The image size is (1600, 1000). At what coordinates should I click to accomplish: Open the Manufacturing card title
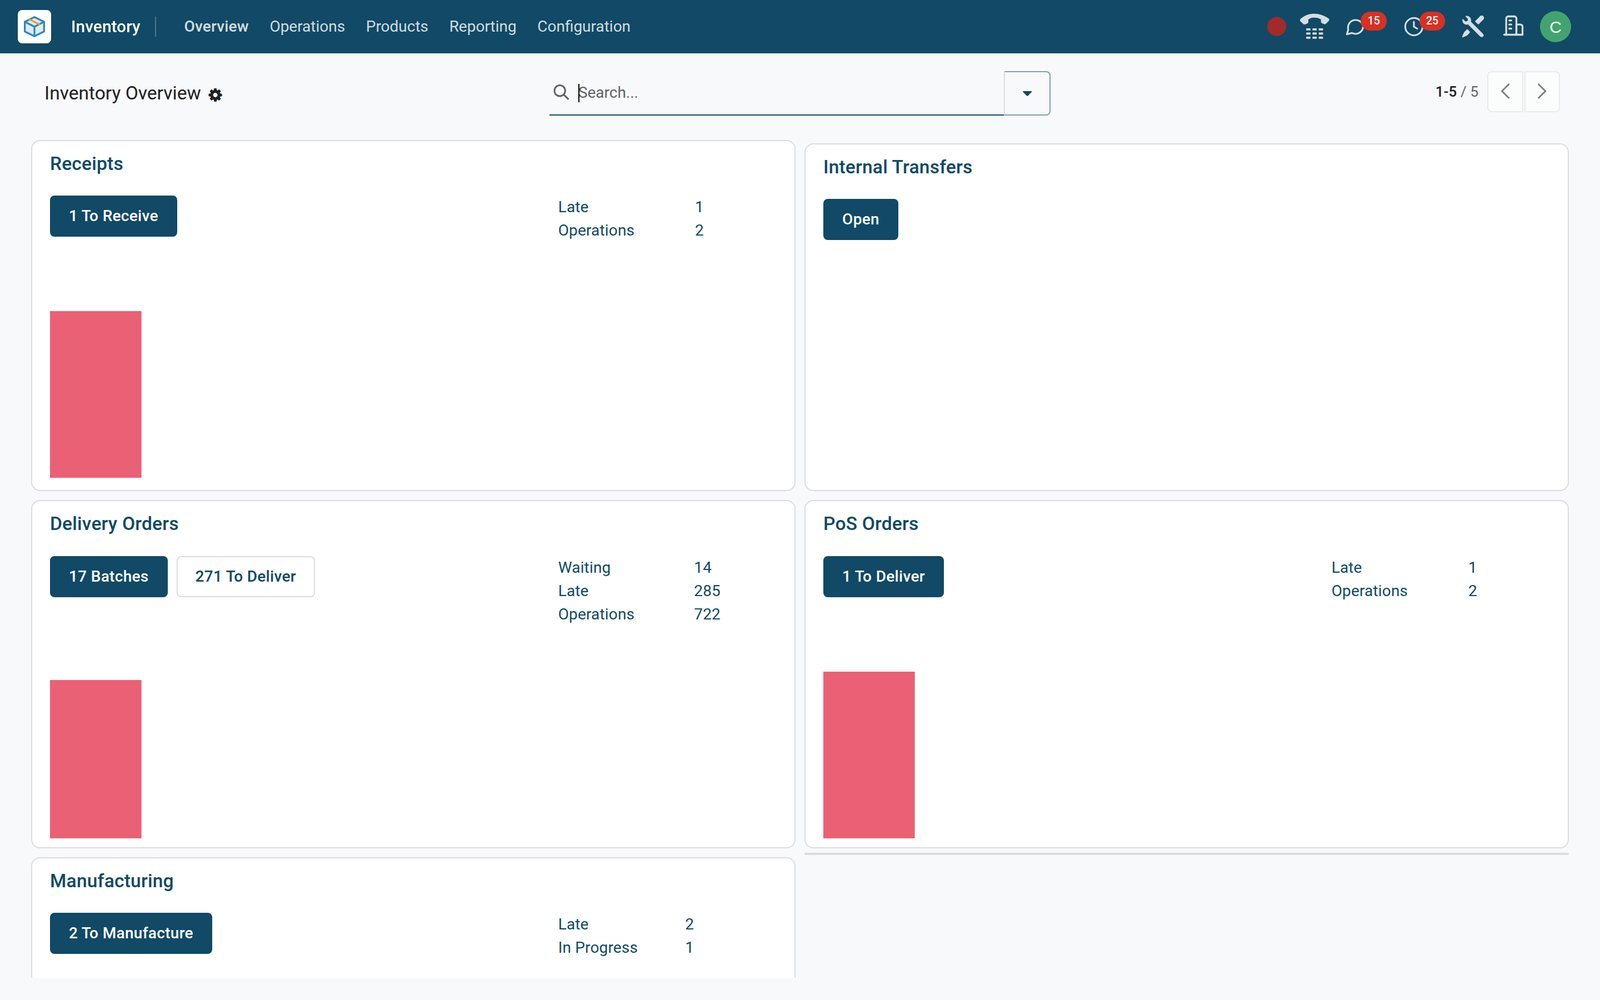point(112,881)
